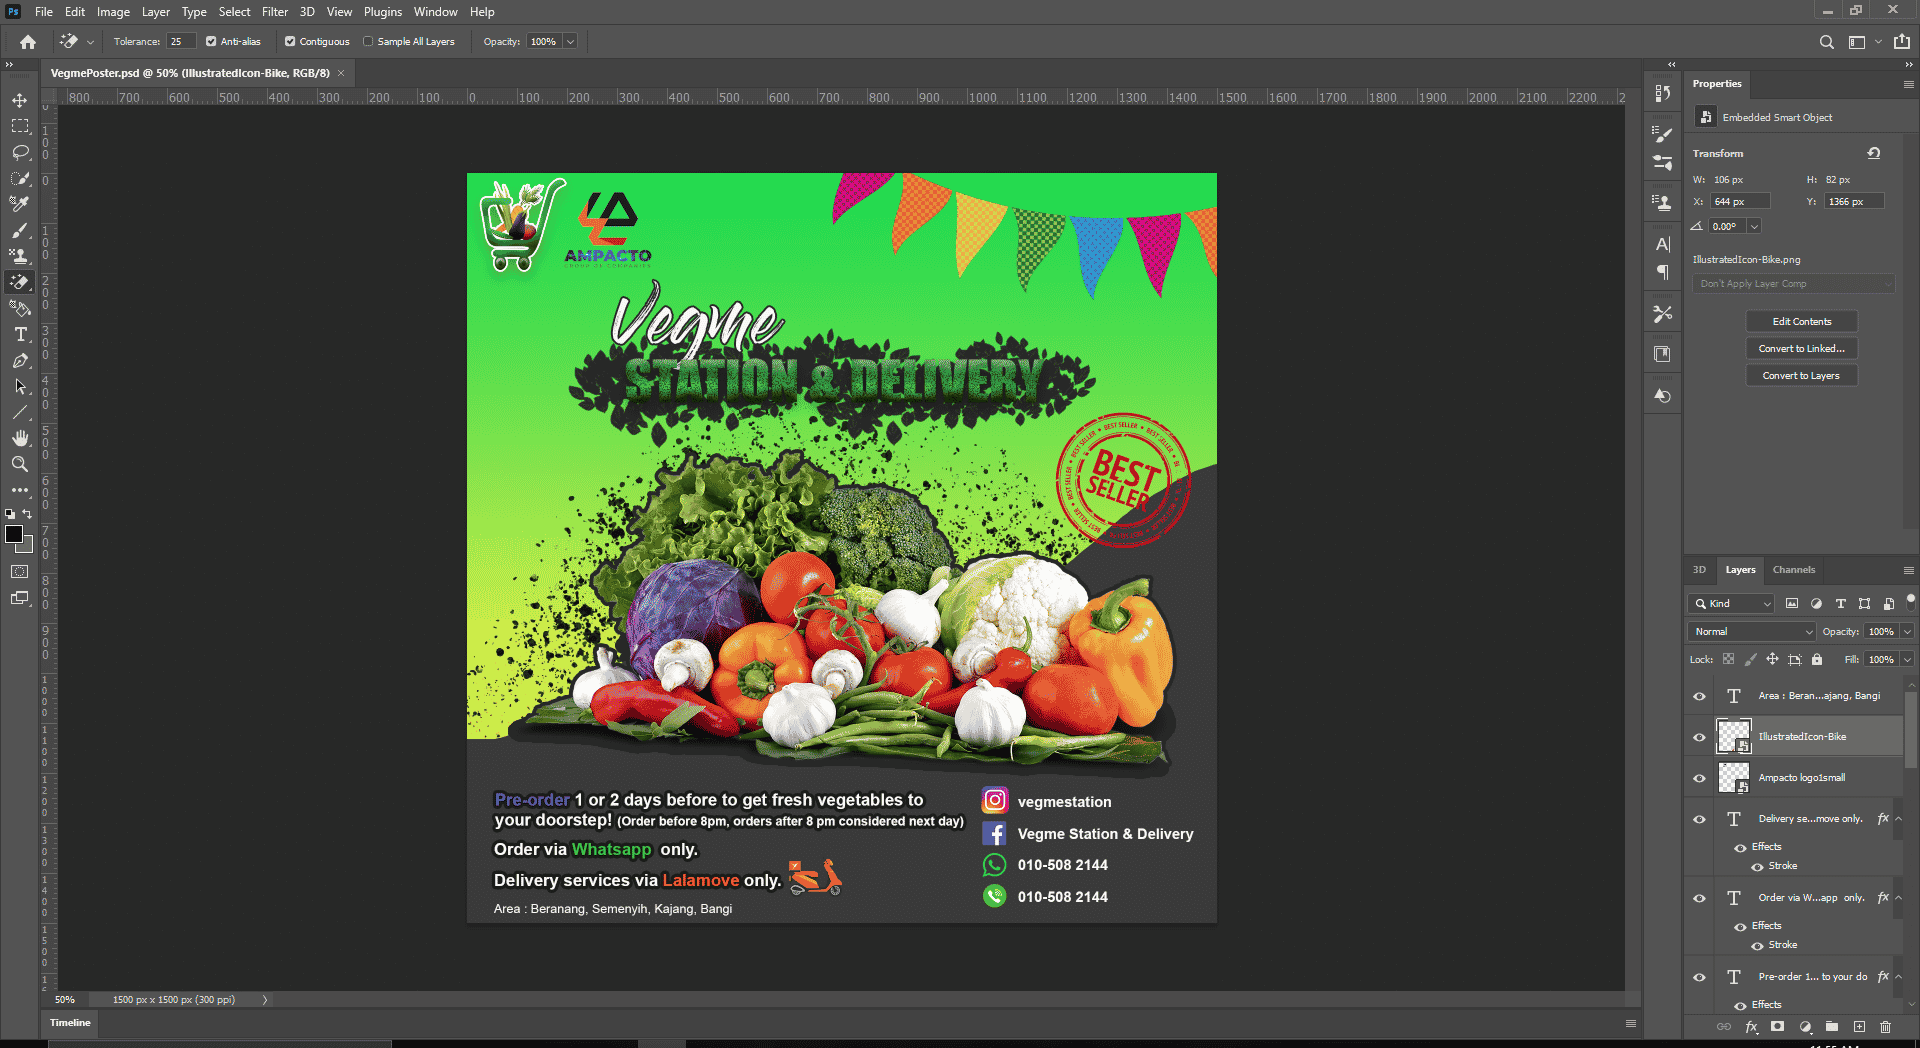The width and height of the screenshot is (1920, 1048).
Task: Select the Zoom tool
Action: (19, 464)
